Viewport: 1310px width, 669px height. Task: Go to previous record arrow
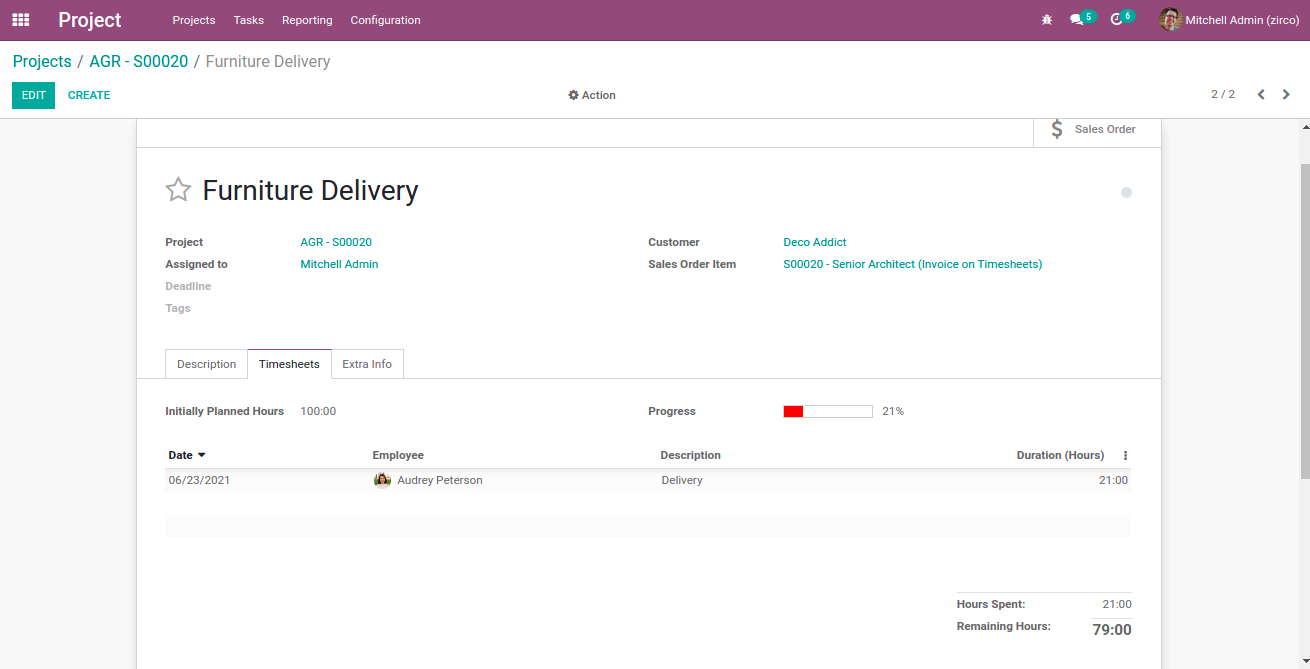1261,95
